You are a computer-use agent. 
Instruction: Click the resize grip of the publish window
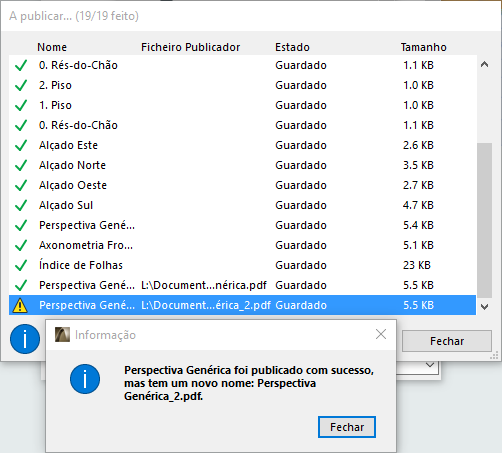pos(494,355)
